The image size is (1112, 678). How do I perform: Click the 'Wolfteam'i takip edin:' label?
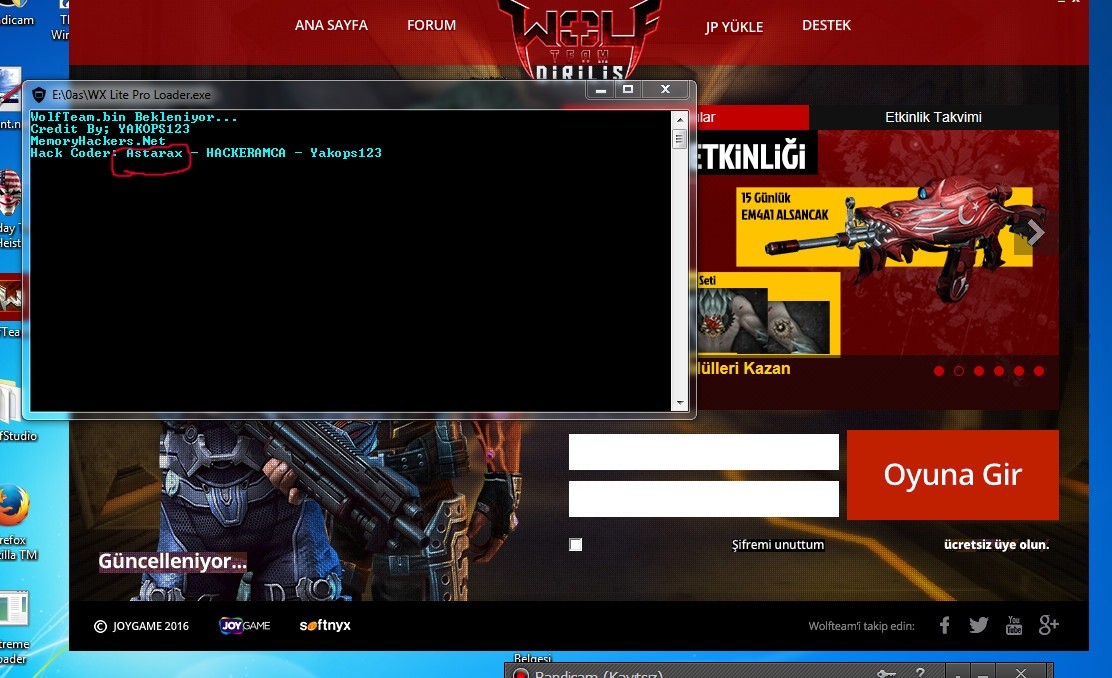(x=862, y=626)
